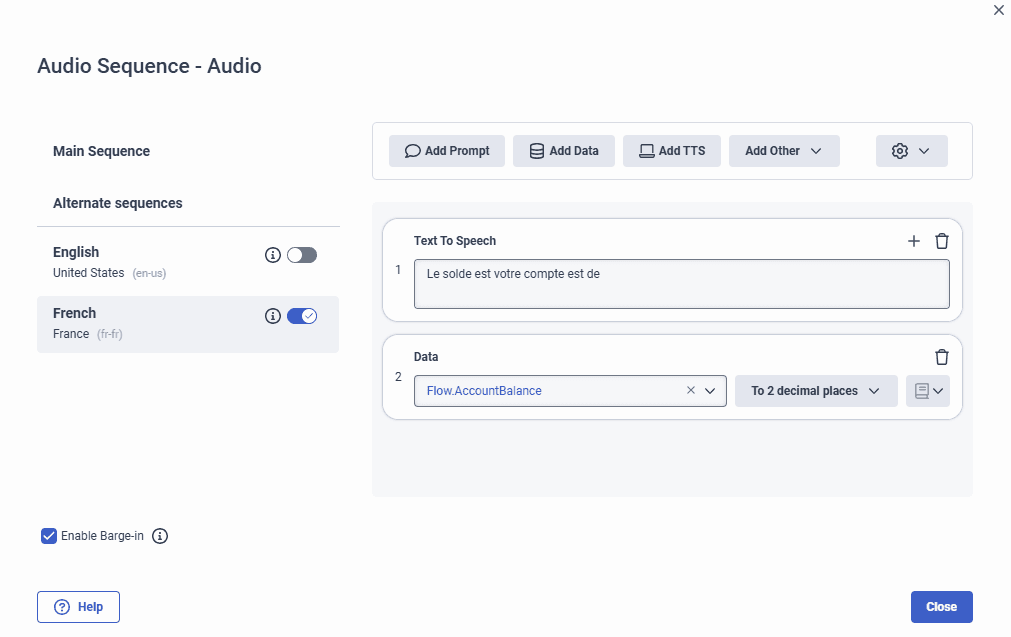Disable the French alternate sequence toggle
1011x637 pixels.
[x=302, y=315]
